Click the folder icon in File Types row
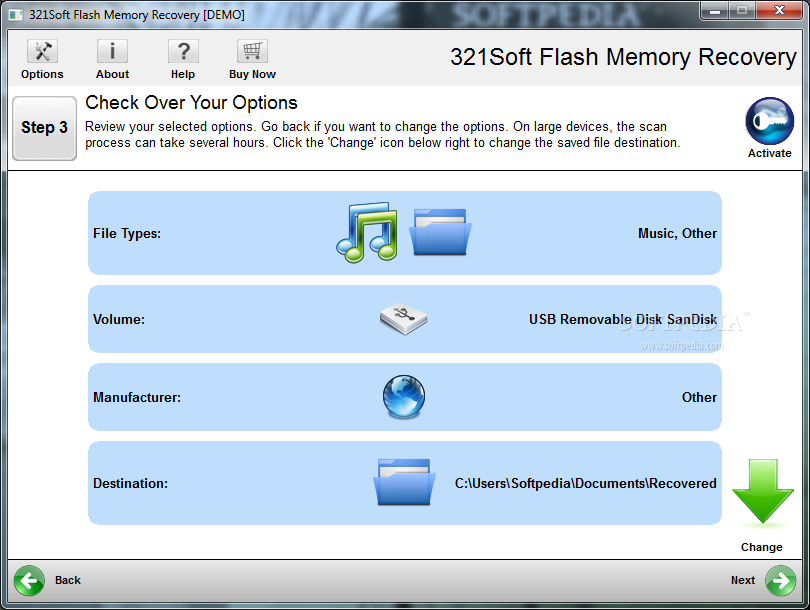 (x=440, y=232)
